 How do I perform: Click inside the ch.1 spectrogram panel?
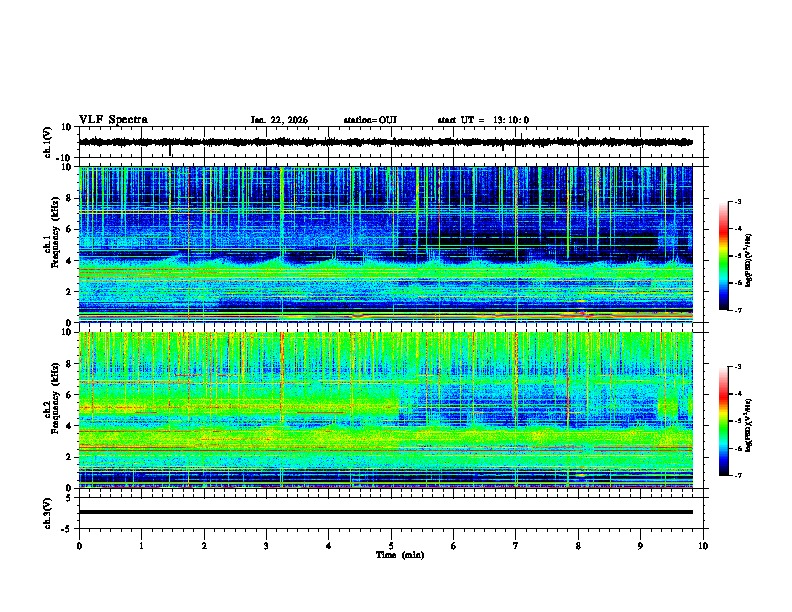(385, 244)
